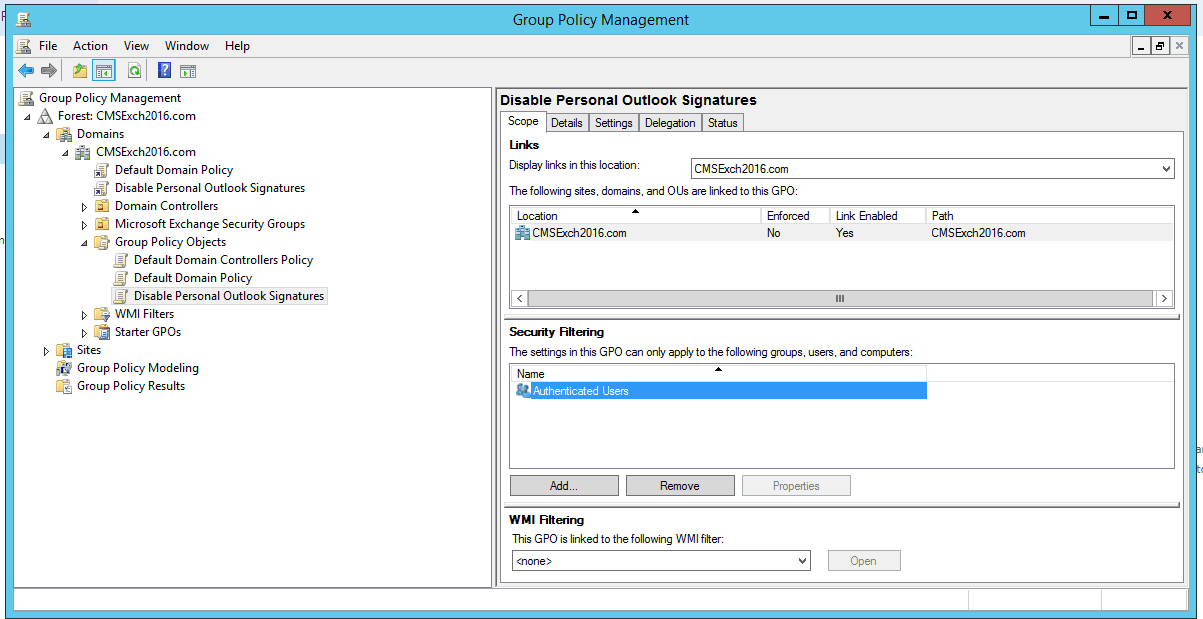Toggle the Show/Hide Console Tree icon
Viewport: 1203px width, 619px height.
click(104, 70)
